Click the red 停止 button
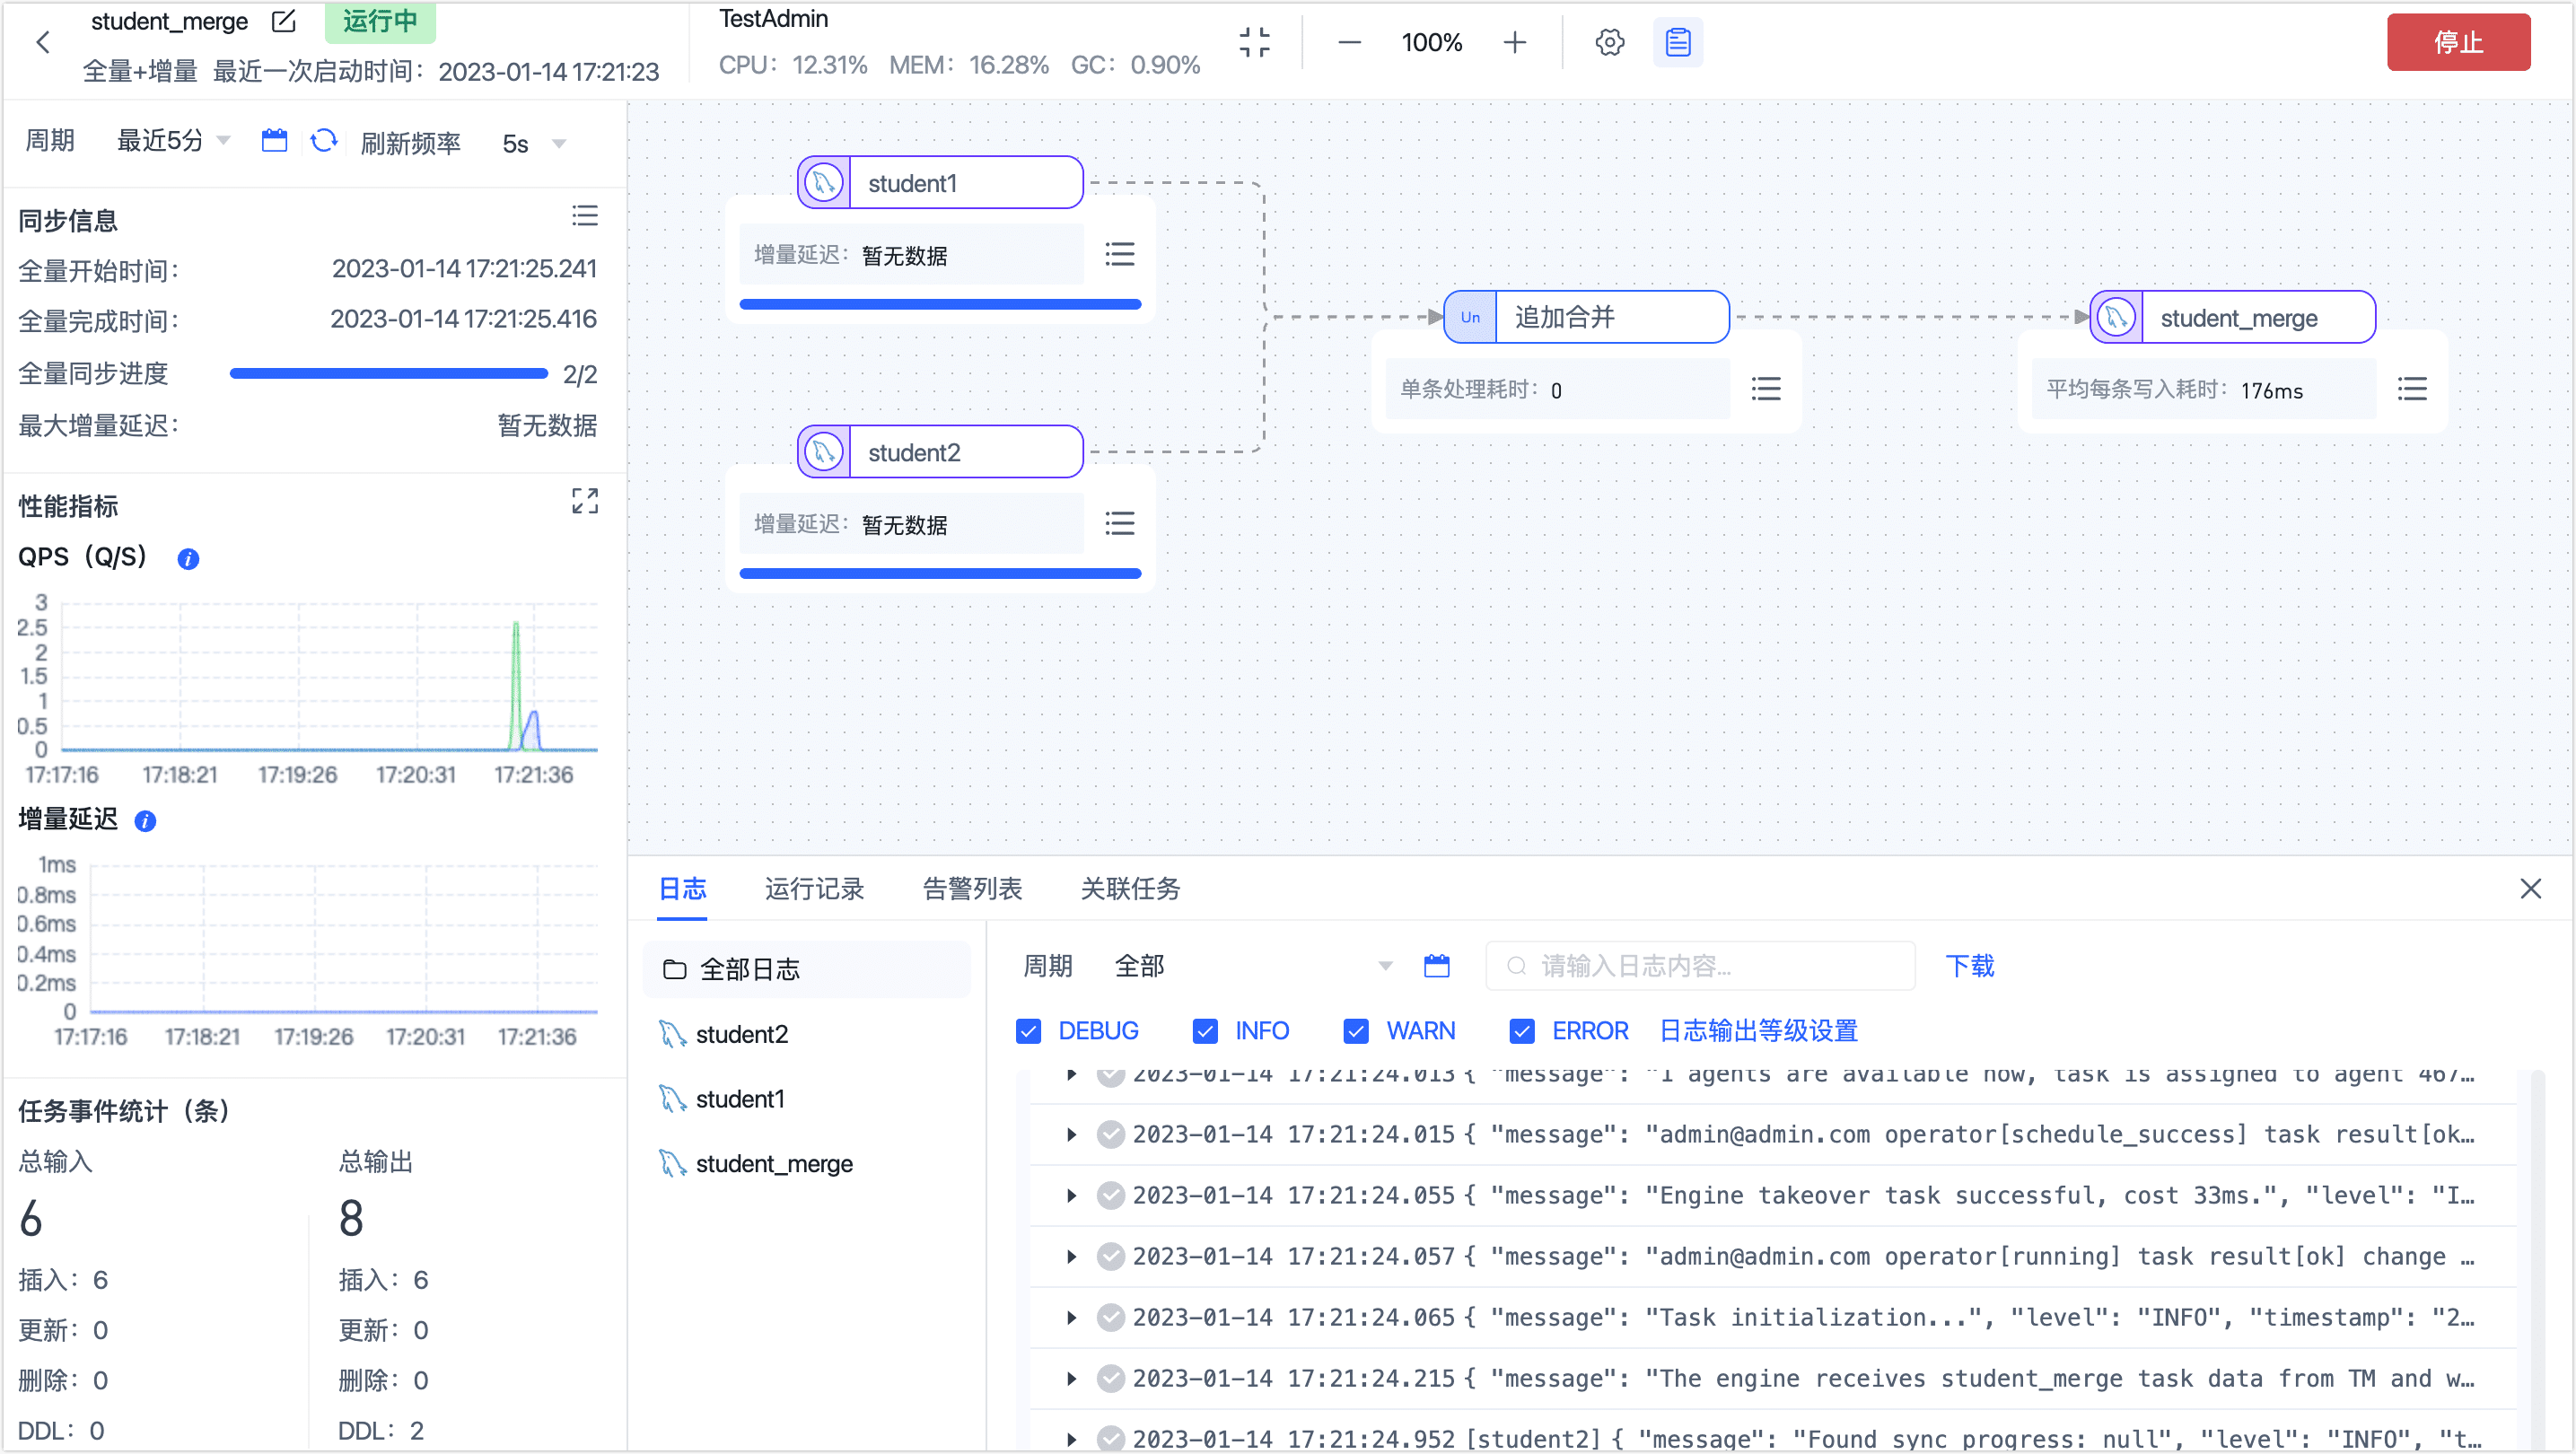The image size is (2576, 1454). coord(2457,42)
